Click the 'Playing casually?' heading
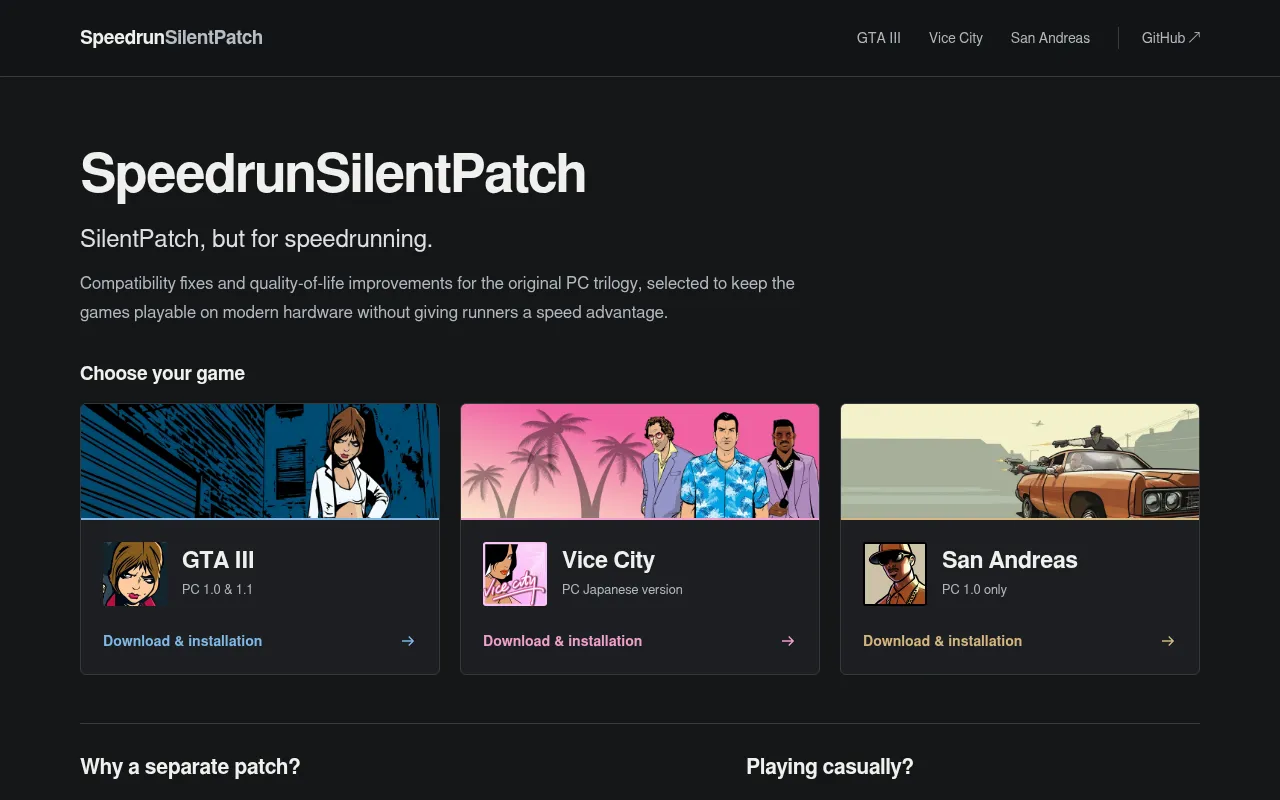 pyautogui.click(x=830, y=767)
